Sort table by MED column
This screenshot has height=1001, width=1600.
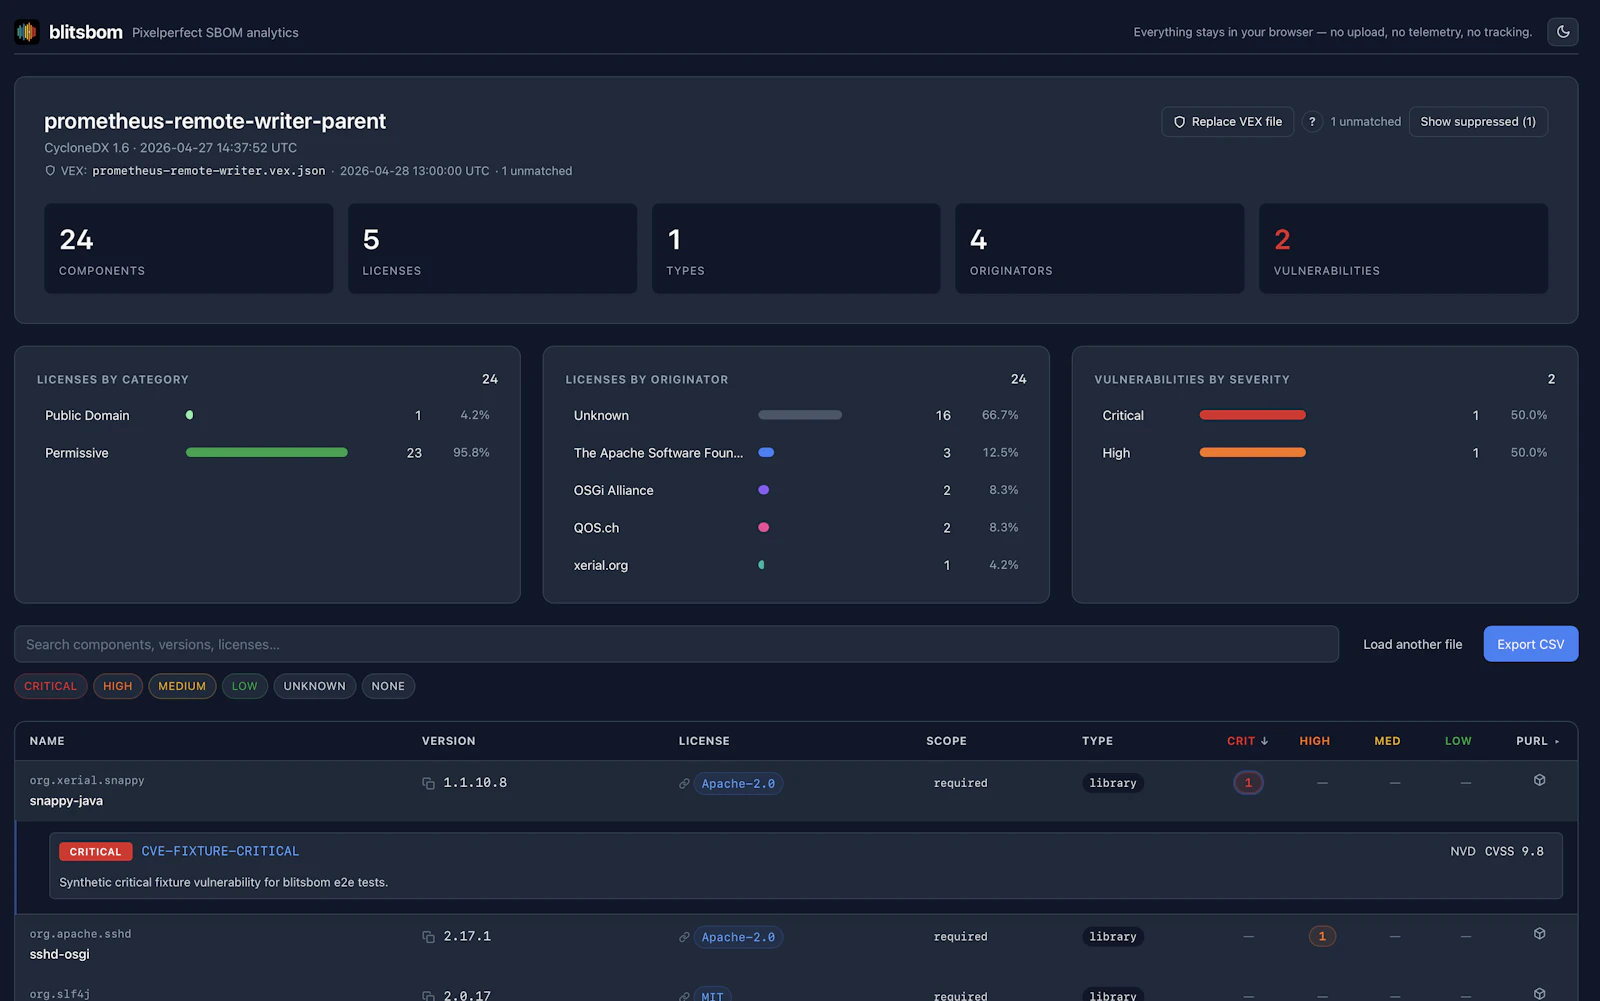tap(1387, 741)
